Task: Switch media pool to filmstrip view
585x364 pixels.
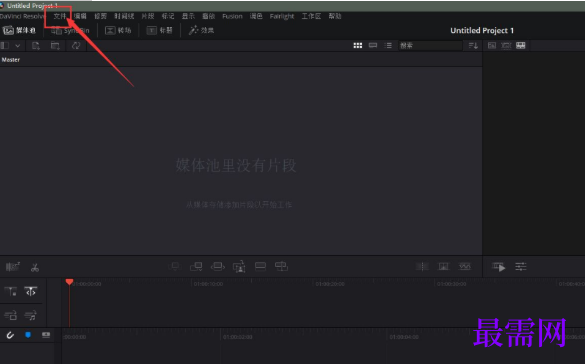Action: [x=373, y=46]
